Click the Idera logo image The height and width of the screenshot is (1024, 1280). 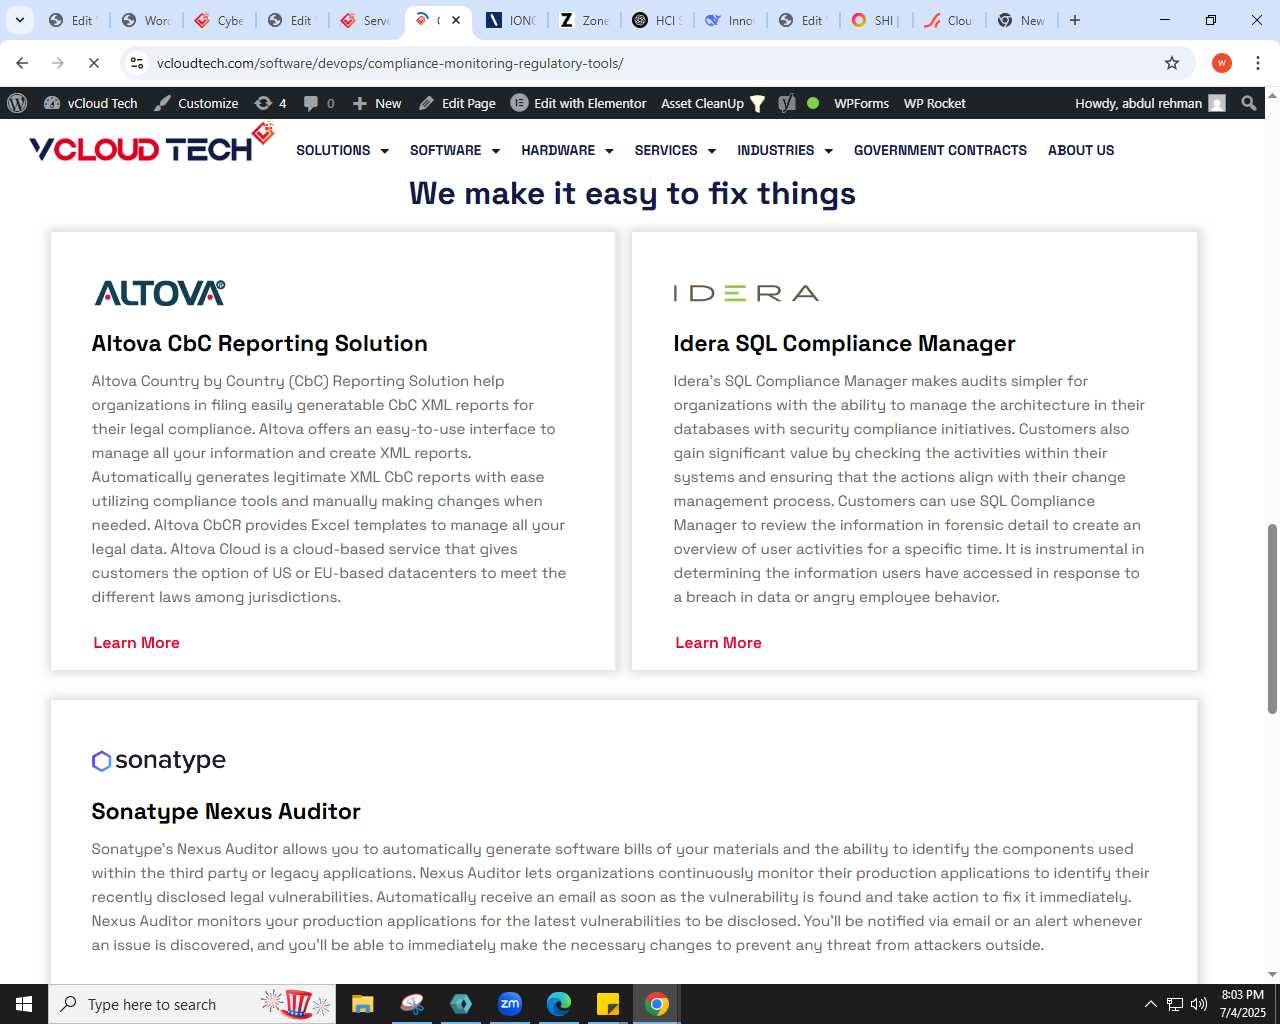tap(746, 293)
